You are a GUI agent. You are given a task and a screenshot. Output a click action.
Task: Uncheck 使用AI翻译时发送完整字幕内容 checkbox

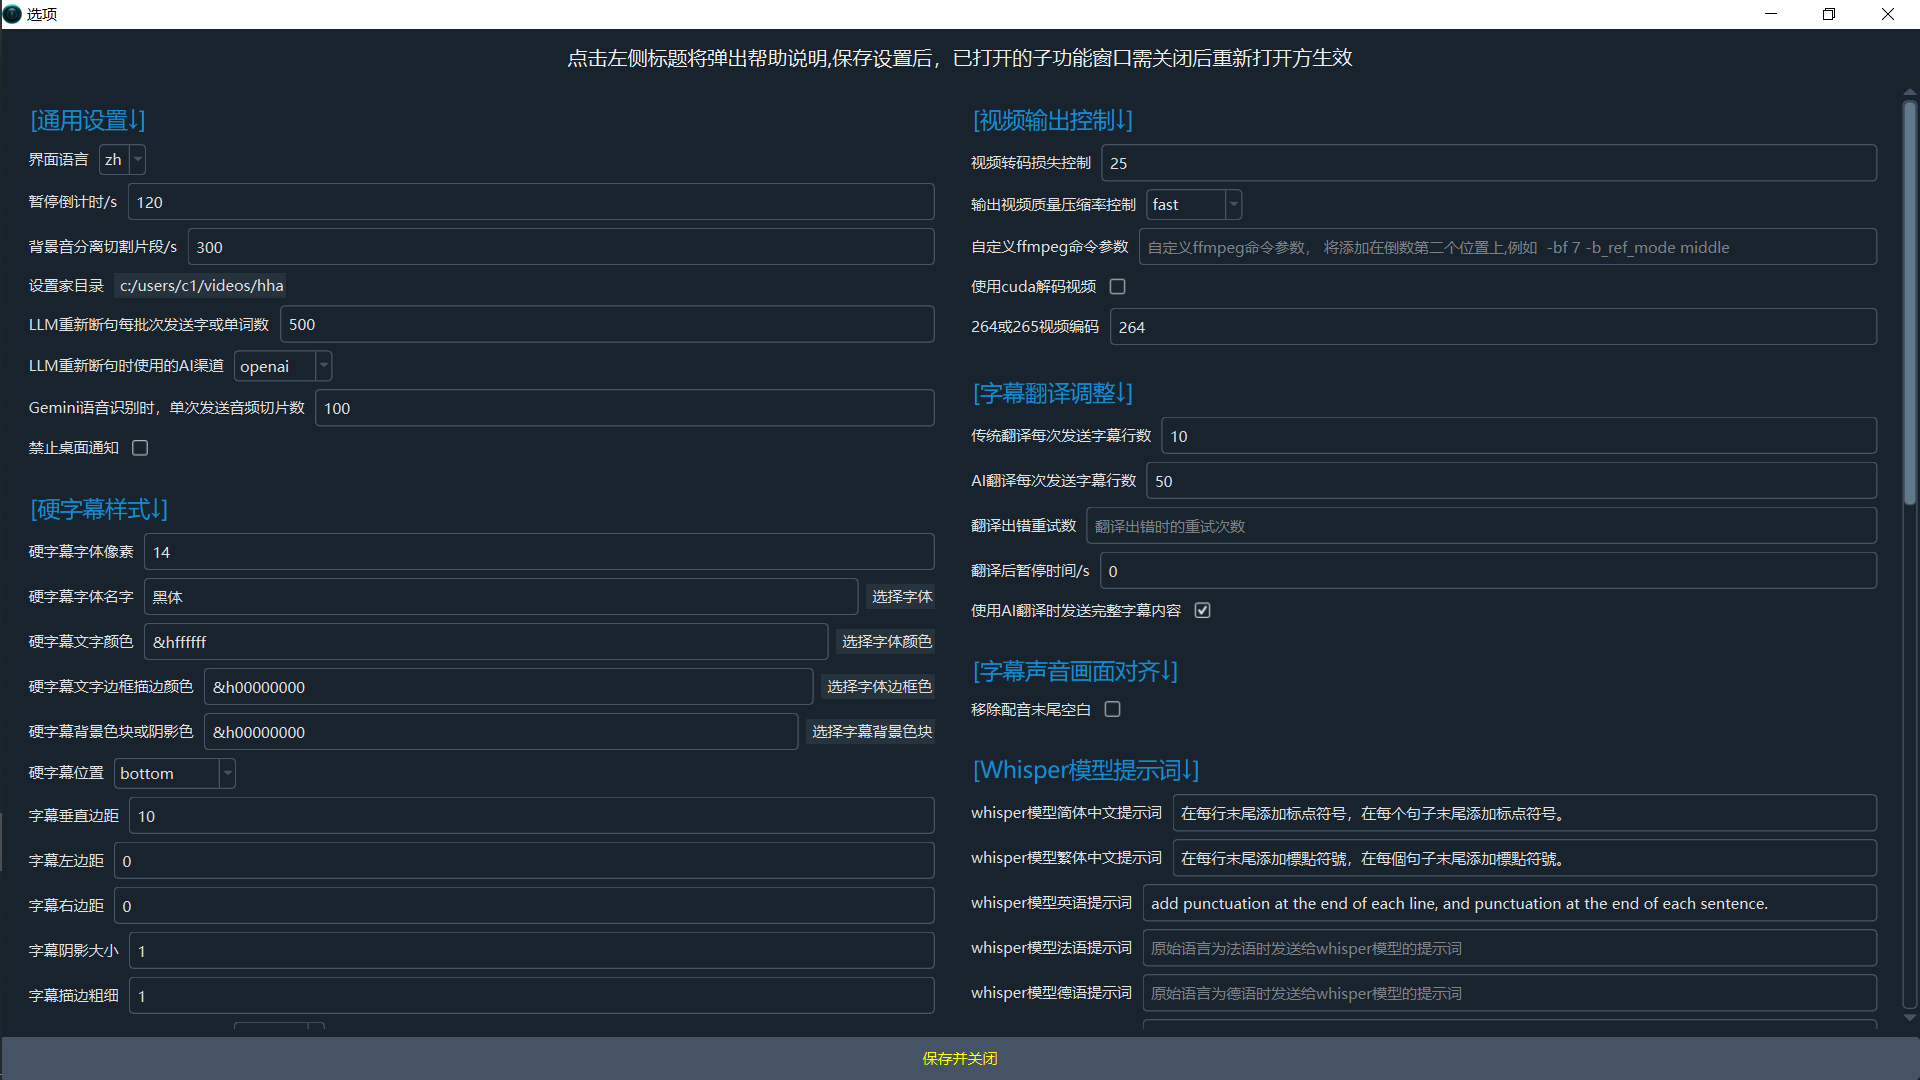pyautogui.click(x=1202, y=611)
